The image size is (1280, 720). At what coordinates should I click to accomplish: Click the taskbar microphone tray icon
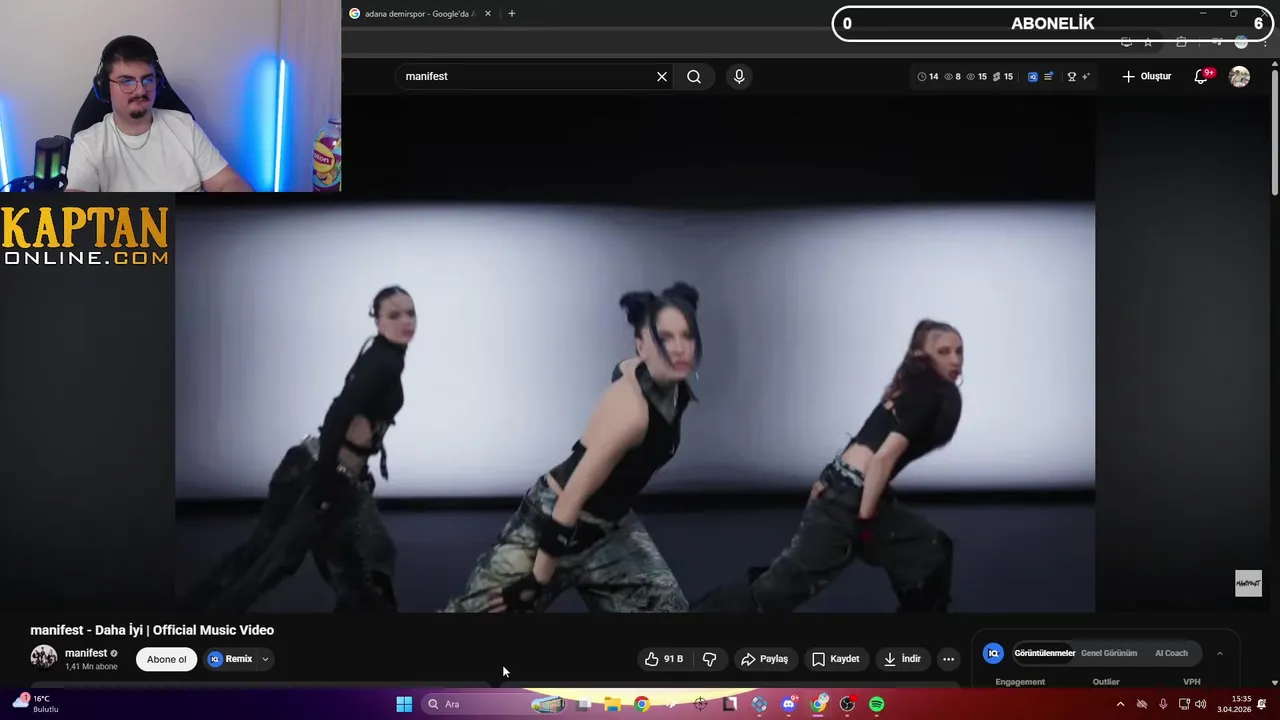coord(1162,704)
